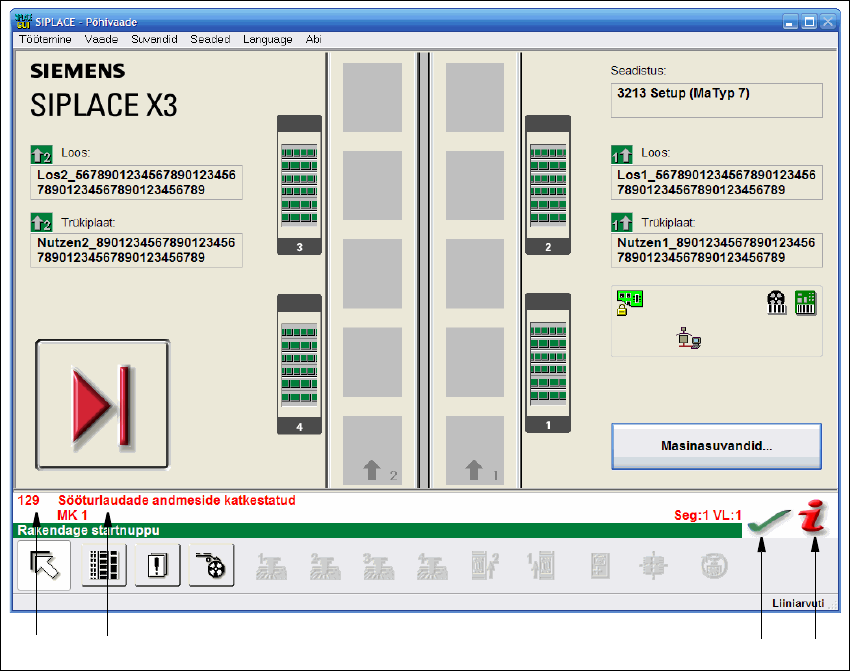Screen dimensions: 850x671
Task: Click error text 'Sööturlaudade andmeside katkestatud'
Action: (x=177, y=500)
